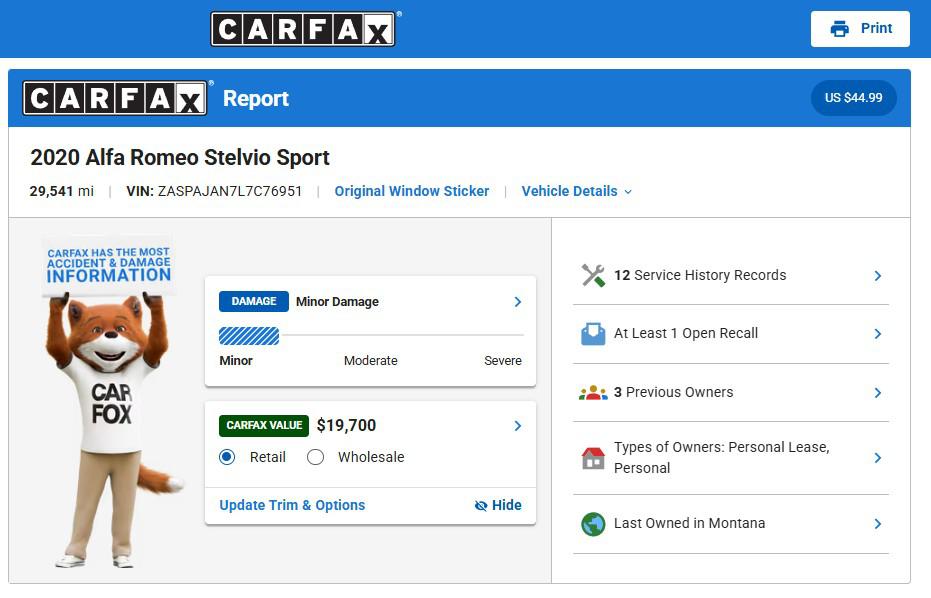Screen dimensions: 931x598
Task: Click the house Types of Owners icon
Action: pyautogui.click(x=593, y=458)
